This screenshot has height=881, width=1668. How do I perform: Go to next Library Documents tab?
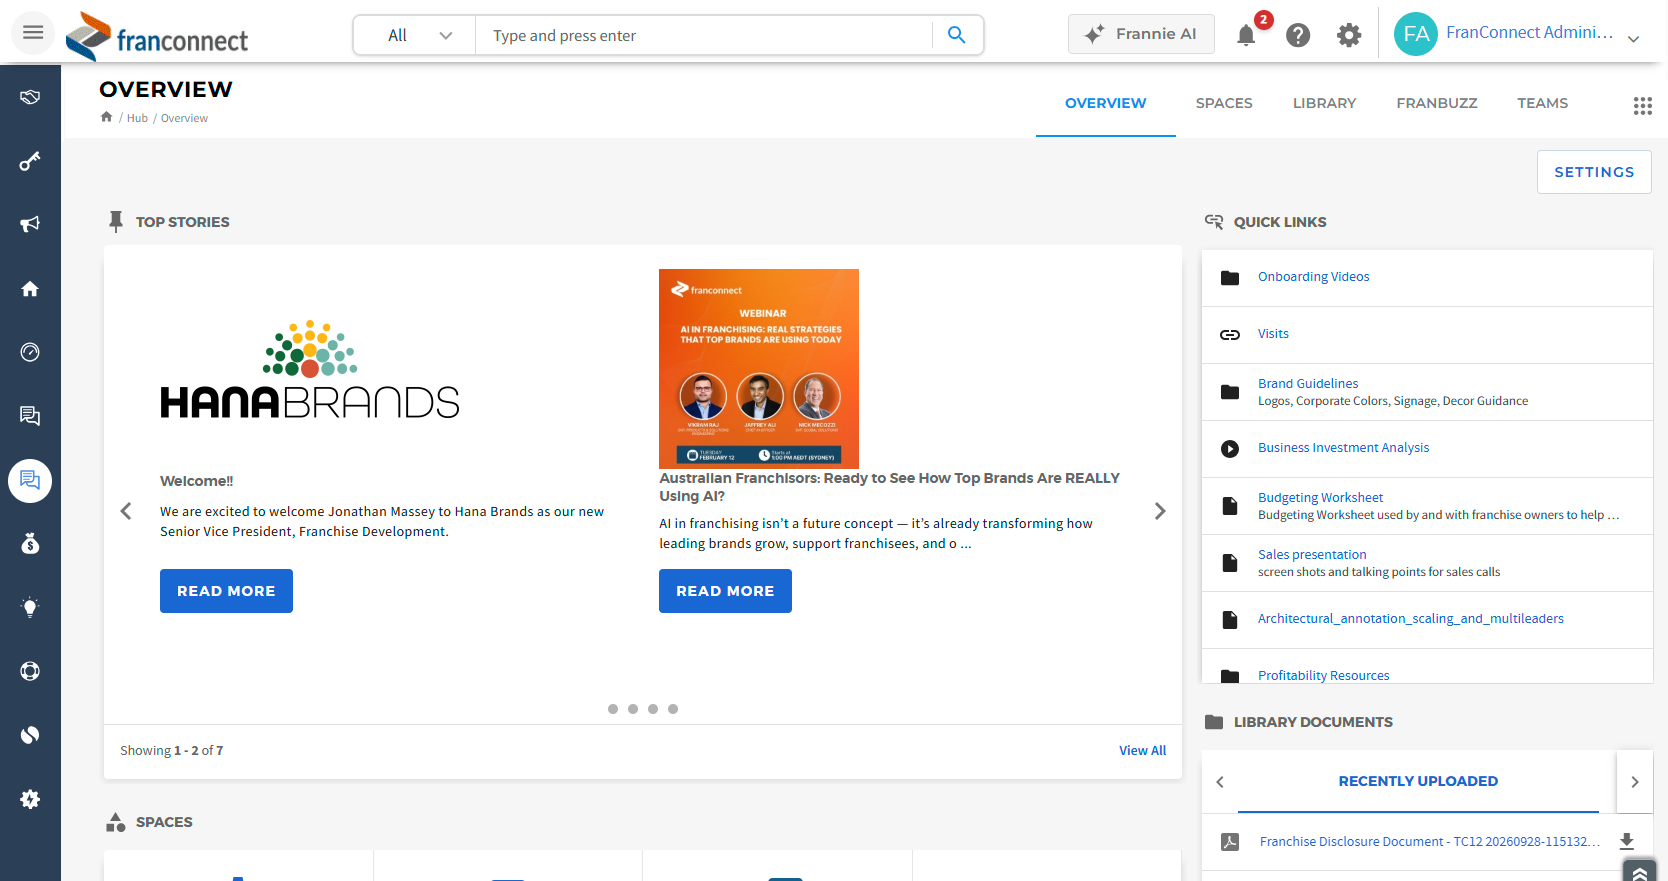[x=1635, y=782]
